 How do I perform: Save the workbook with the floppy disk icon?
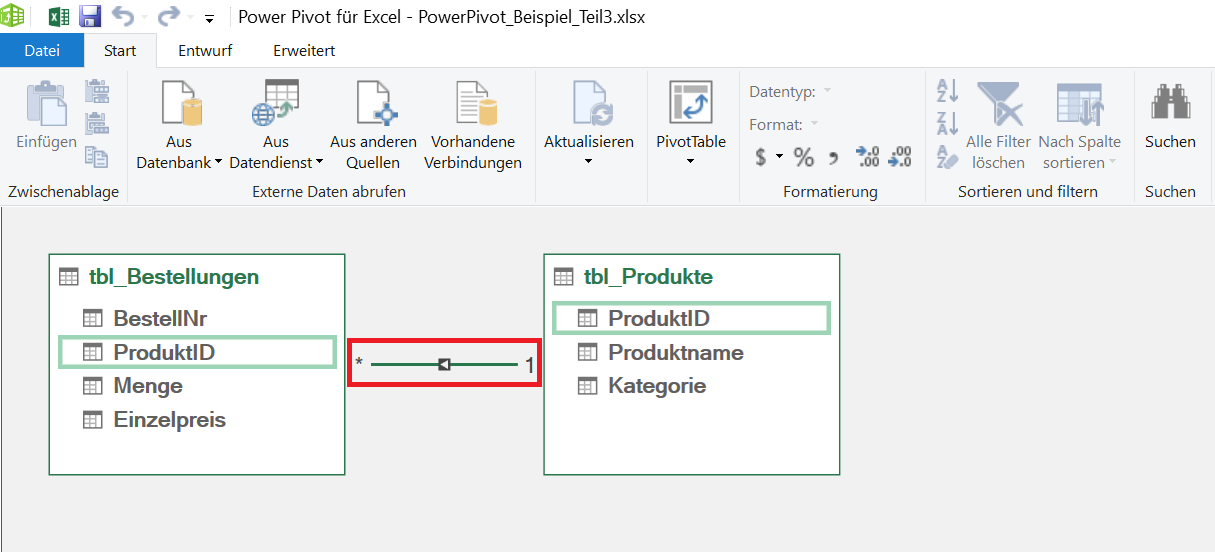point(90,17)
